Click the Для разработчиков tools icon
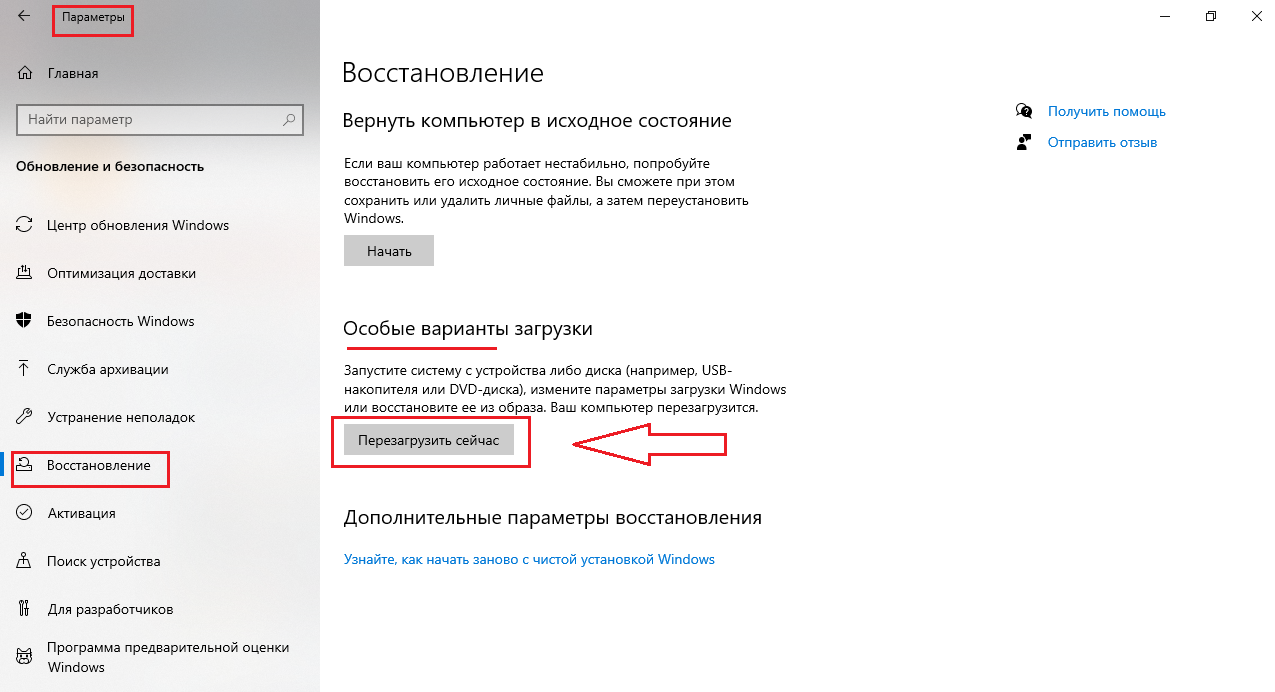Image resolution: width=1275 pixels, height=692 pixels. [25, 609]
